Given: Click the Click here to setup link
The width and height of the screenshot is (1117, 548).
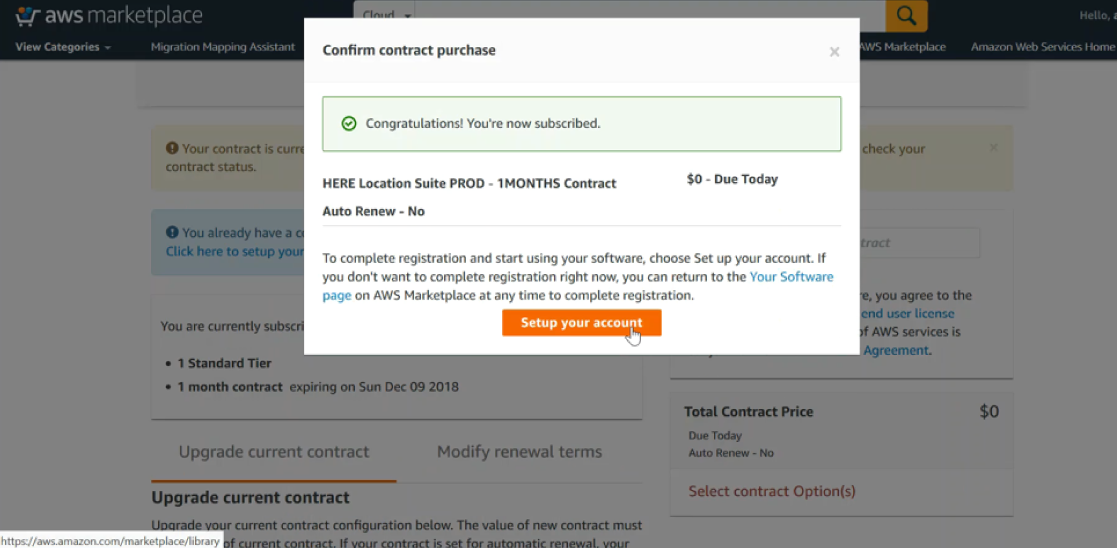Looking at the screenshot, I should click(235, 252).
